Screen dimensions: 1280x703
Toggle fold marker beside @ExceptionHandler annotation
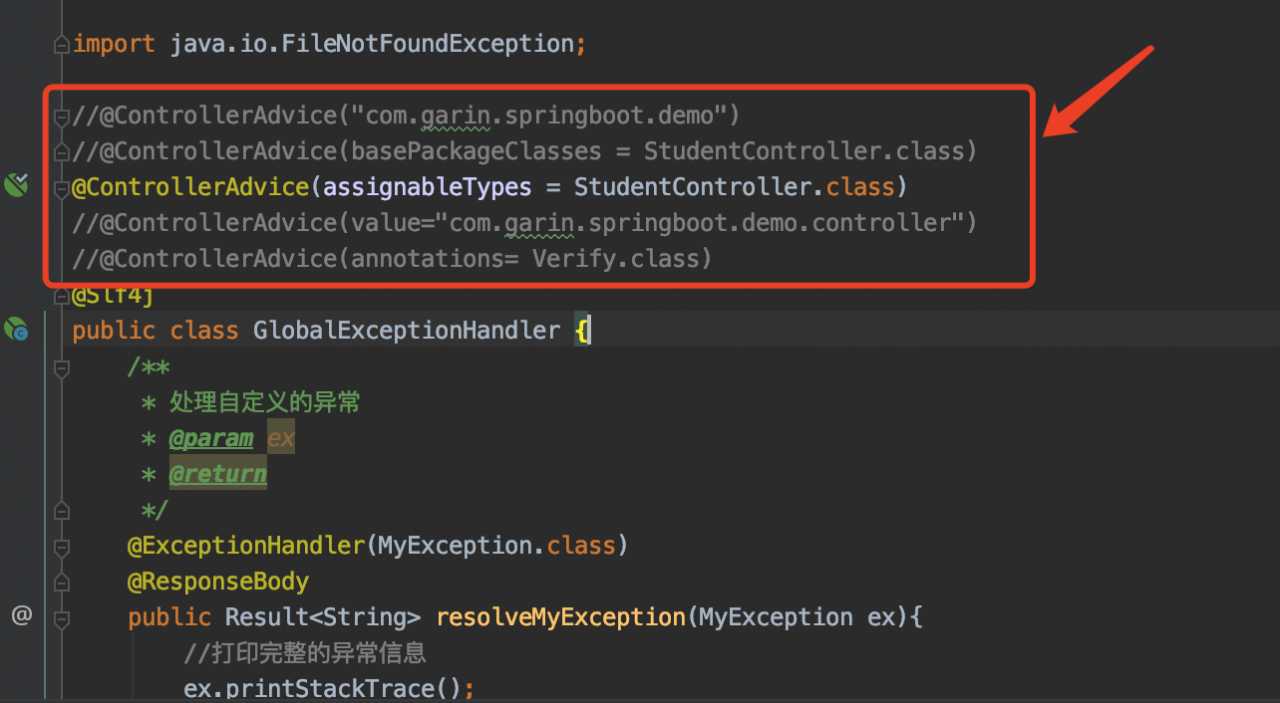pyautogui.click(x=62, y=547)
